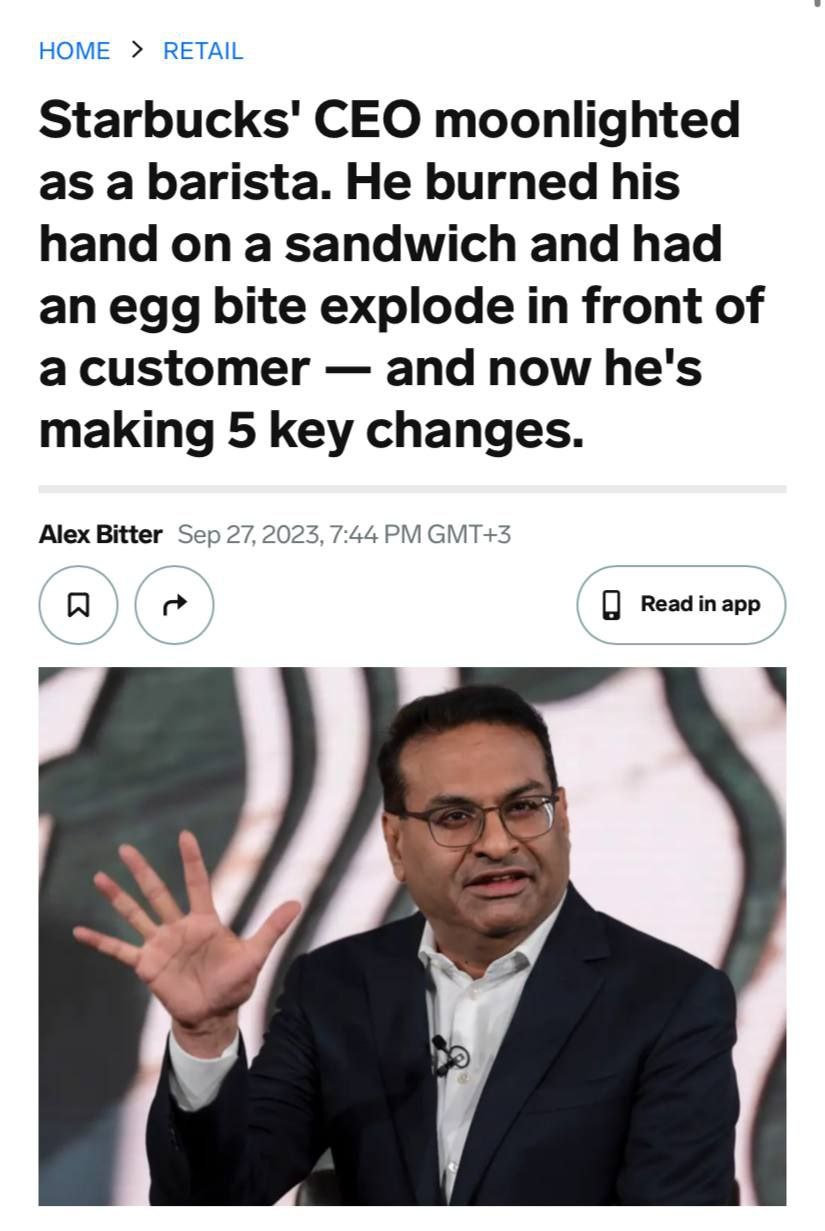Click the headline beginning "Starbucks' CEO moonlighted"
The height and width of the screenshot is (1231, 825).
click(401, 274)
